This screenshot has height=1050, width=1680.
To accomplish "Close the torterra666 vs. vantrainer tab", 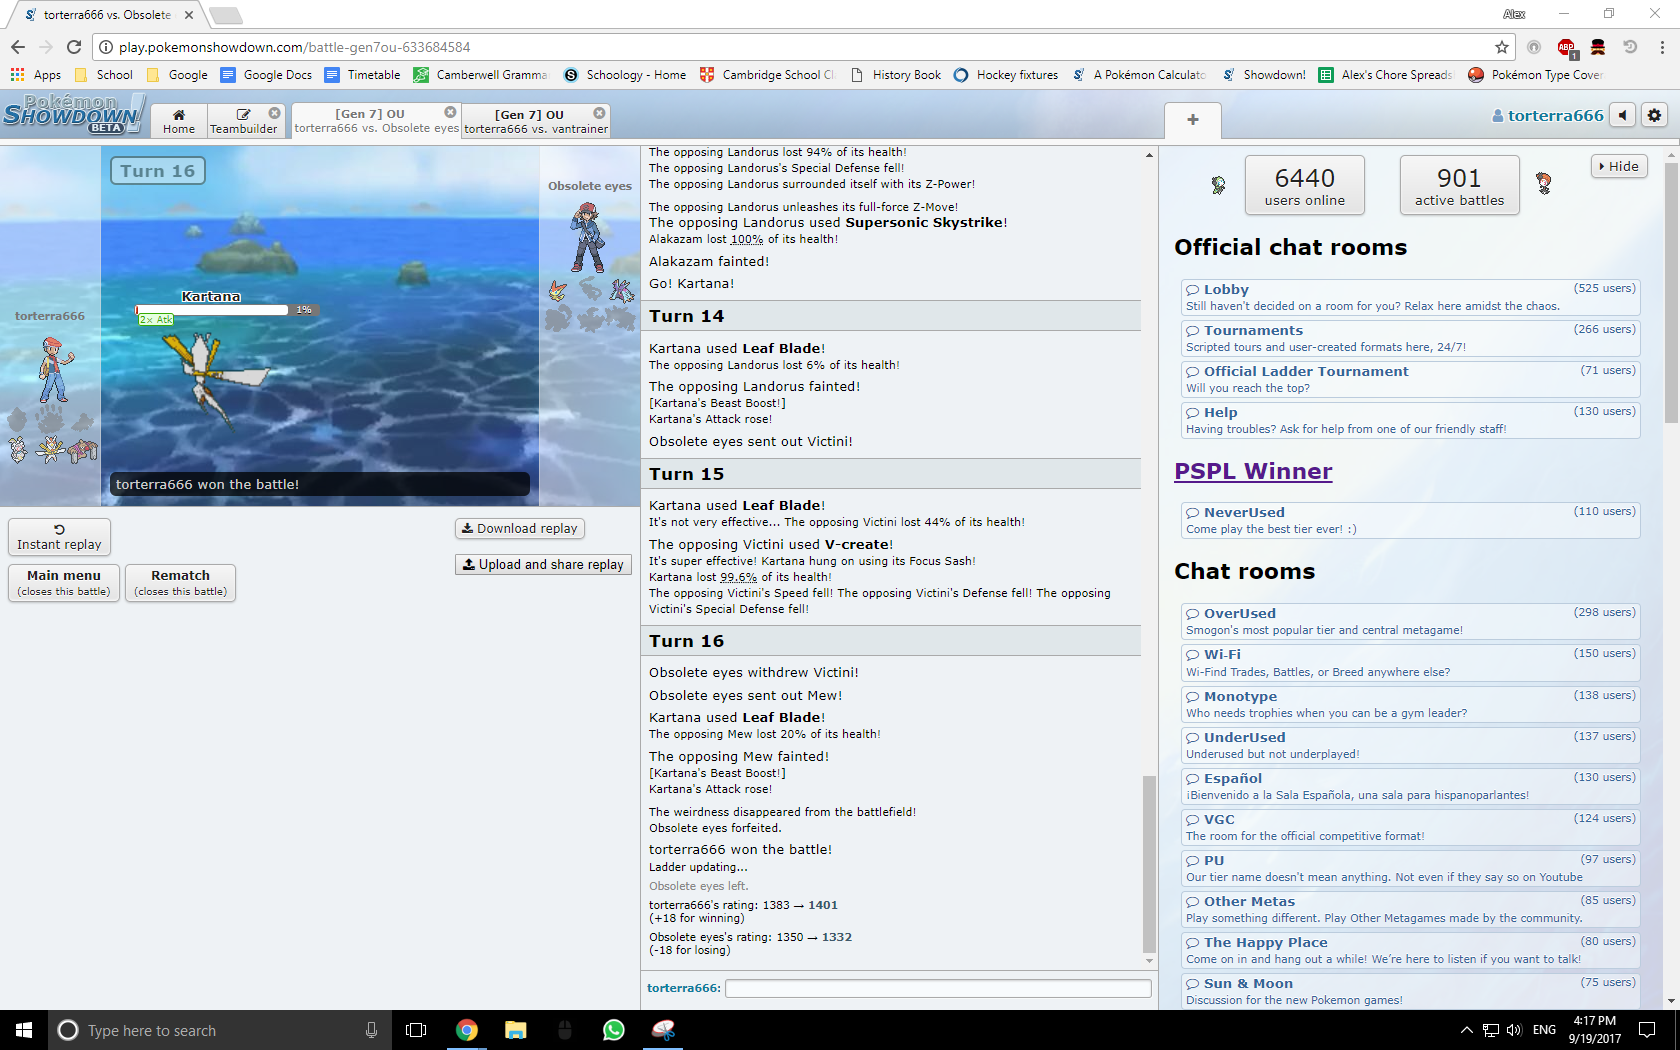I will click(599, 114).
